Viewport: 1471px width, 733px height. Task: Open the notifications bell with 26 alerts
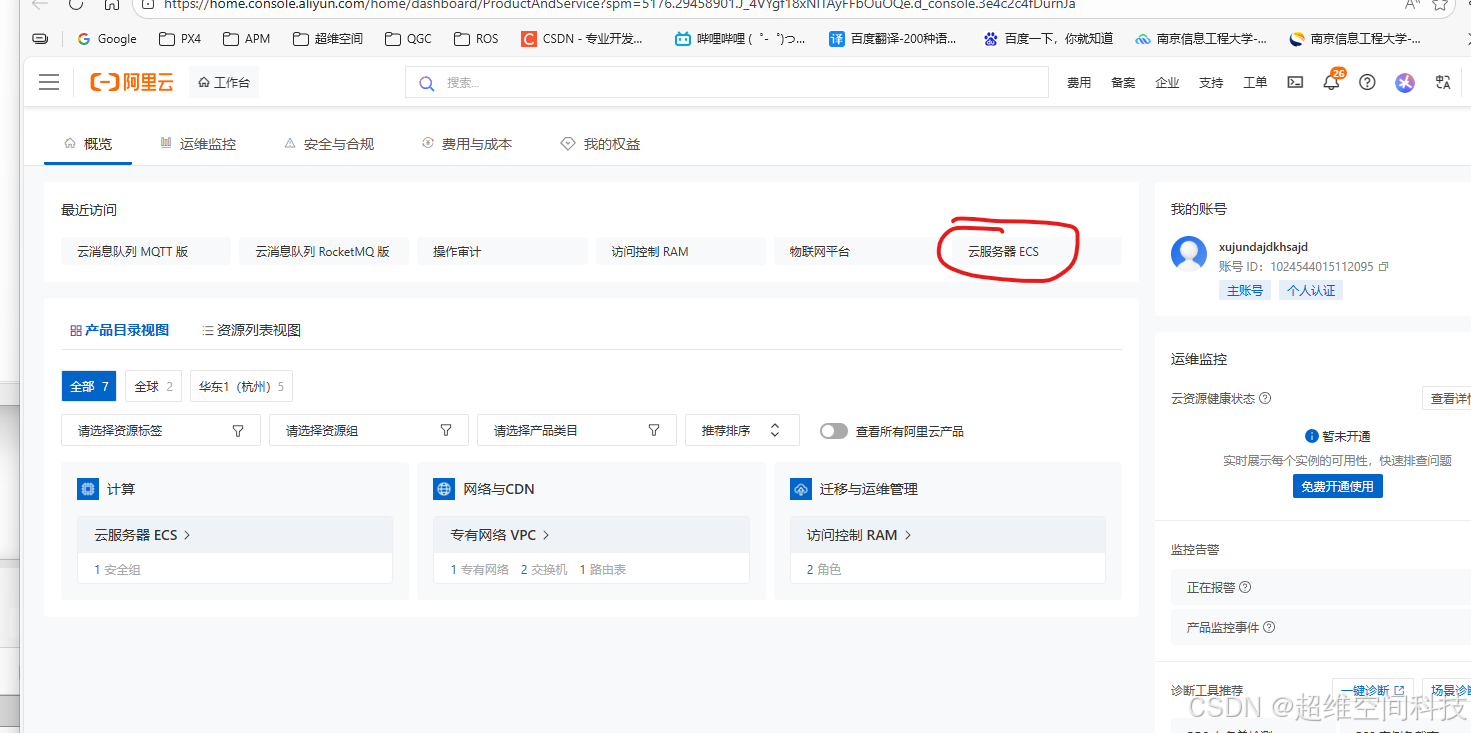tap(1330, 82)
